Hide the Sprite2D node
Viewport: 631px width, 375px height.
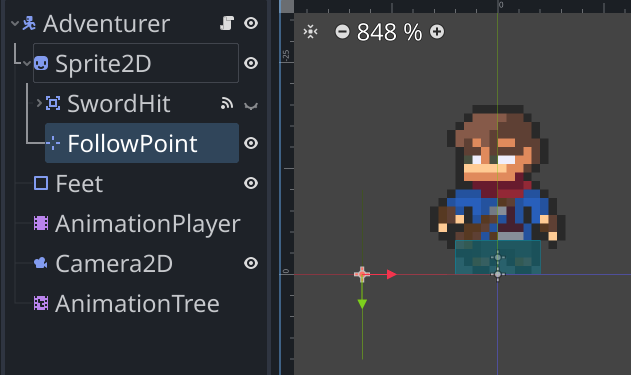[x=251, y=63]
